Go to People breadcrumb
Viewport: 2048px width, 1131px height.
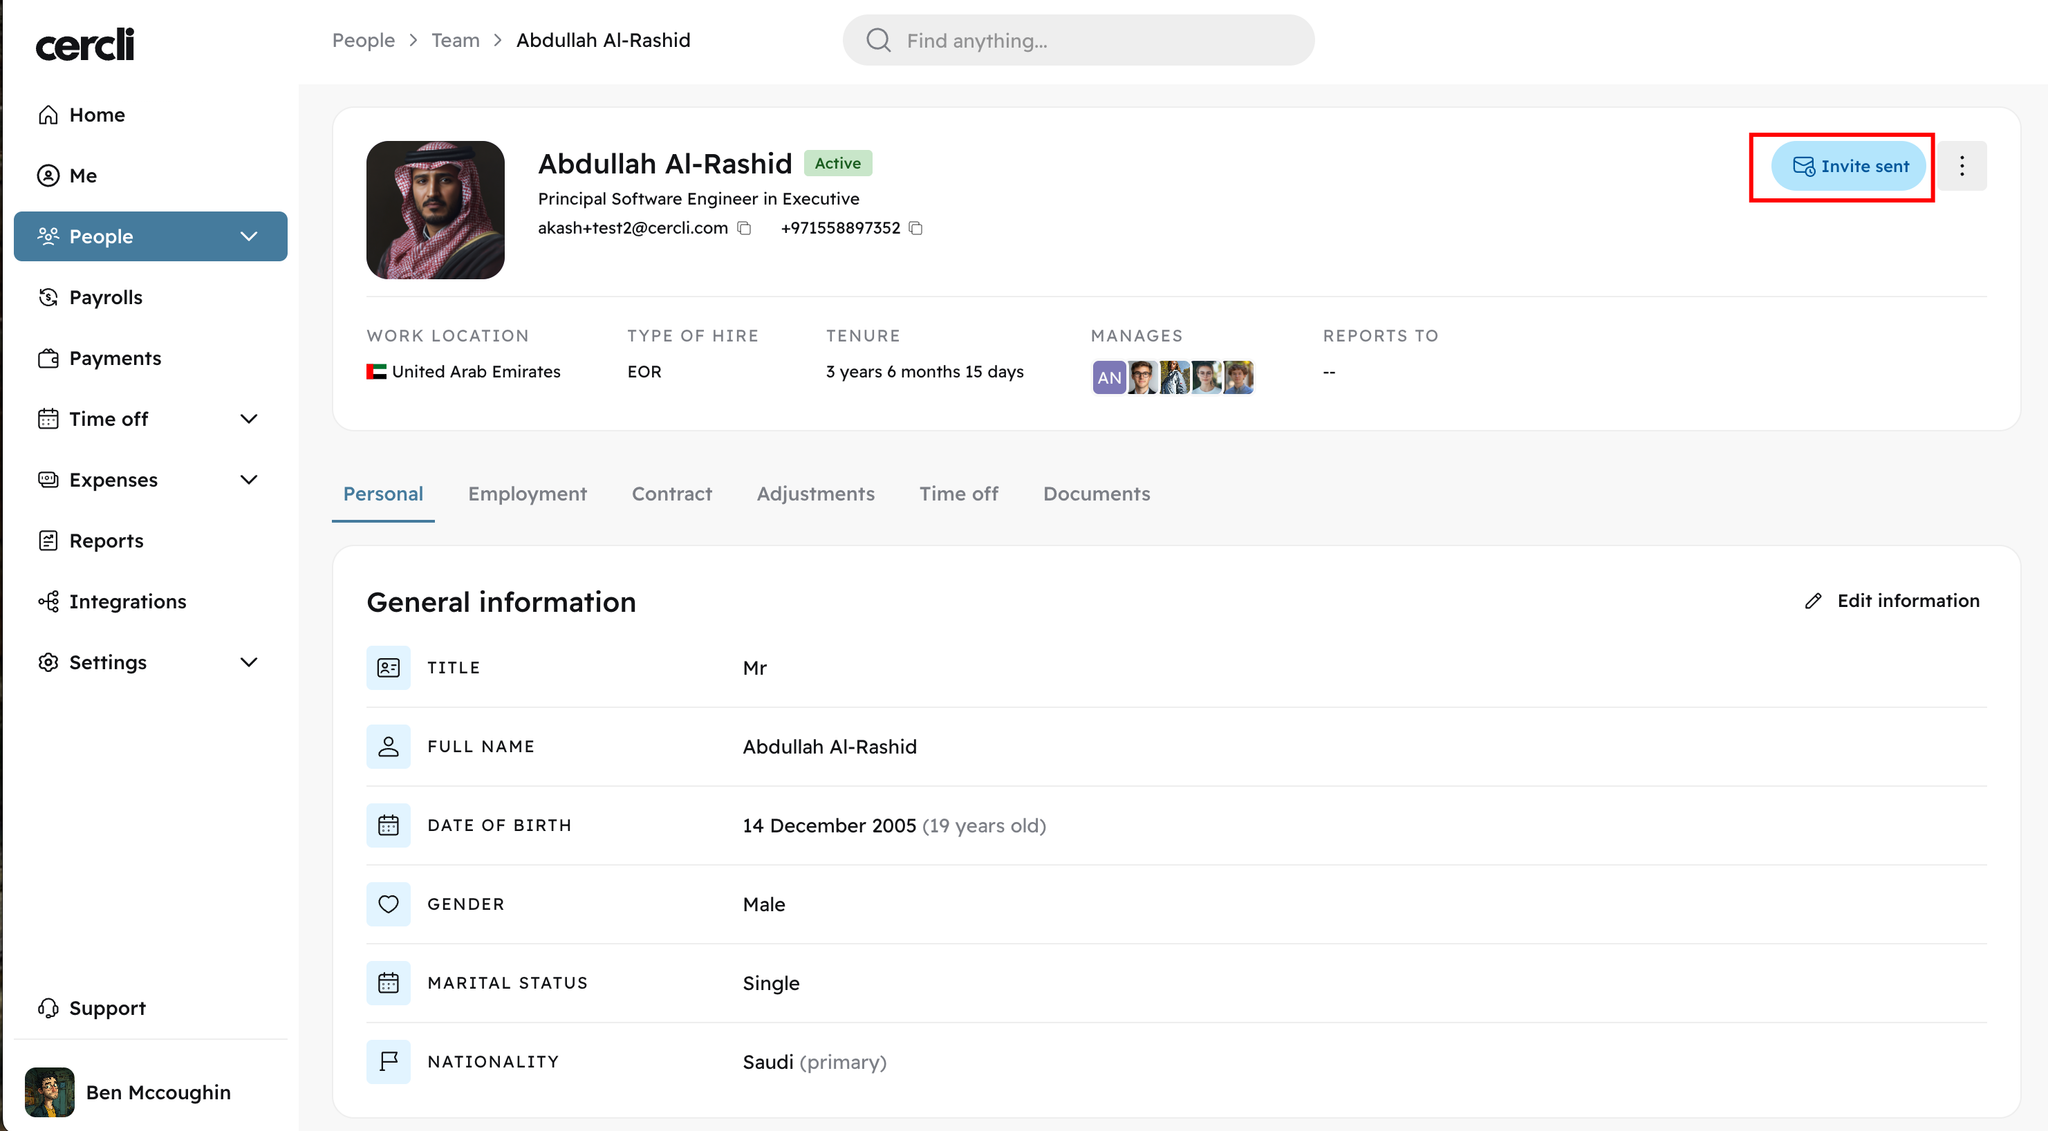(x=363, y=40)
